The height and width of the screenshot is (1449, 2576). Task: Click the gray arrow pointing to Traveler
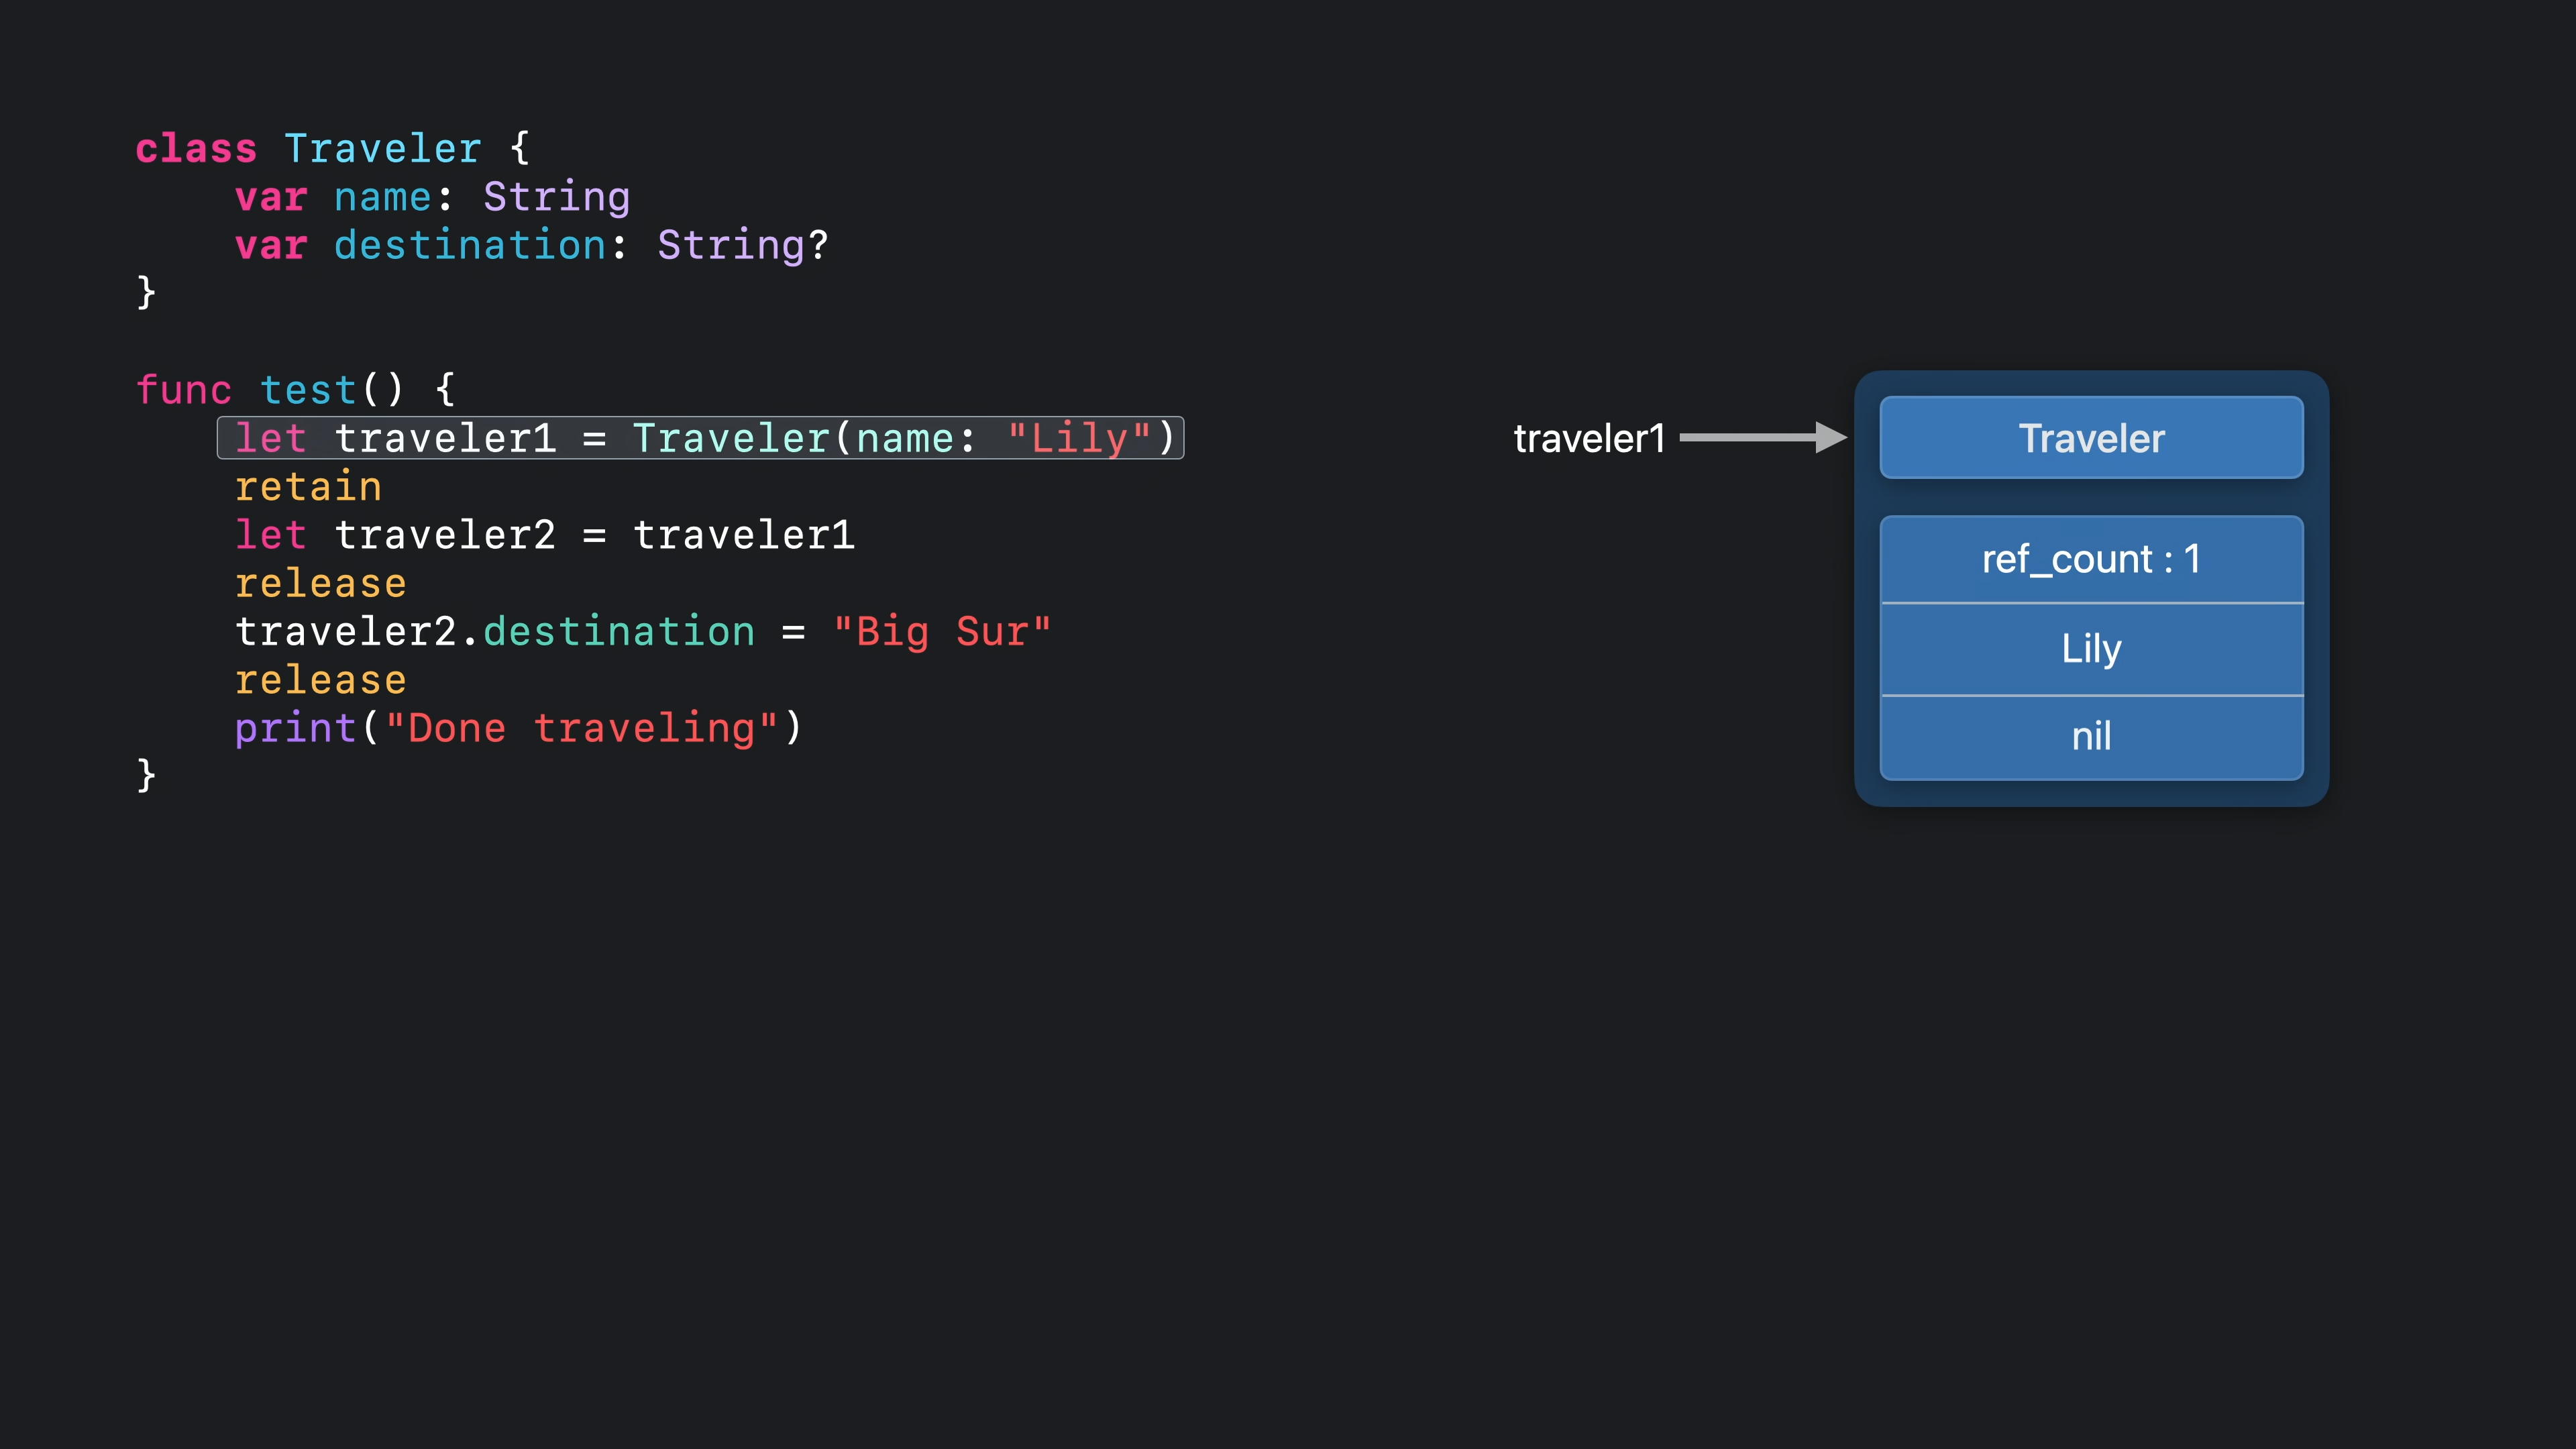click(x=1762, y=437)
